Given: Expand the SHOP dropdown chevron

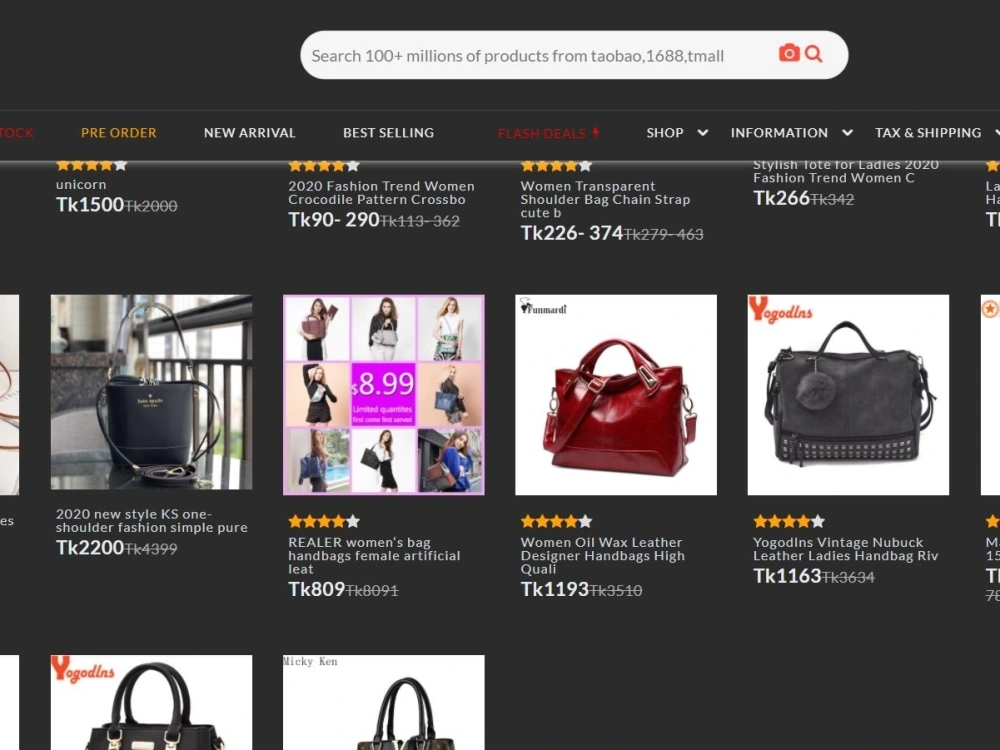Looking at the screenshot, I should pos(703,133).
